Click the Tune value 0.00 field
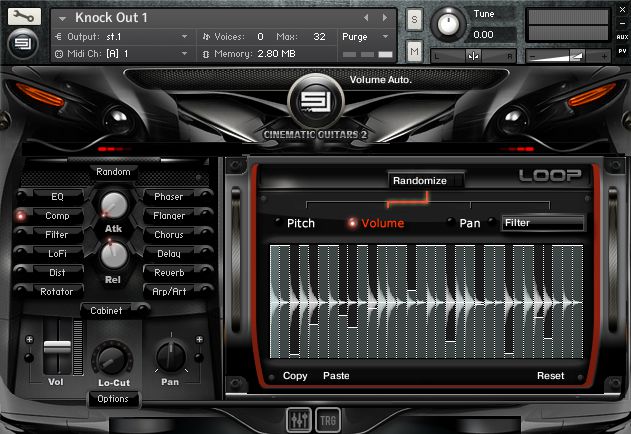The width and height of the screenshot is (631, 434). point(491,35)
